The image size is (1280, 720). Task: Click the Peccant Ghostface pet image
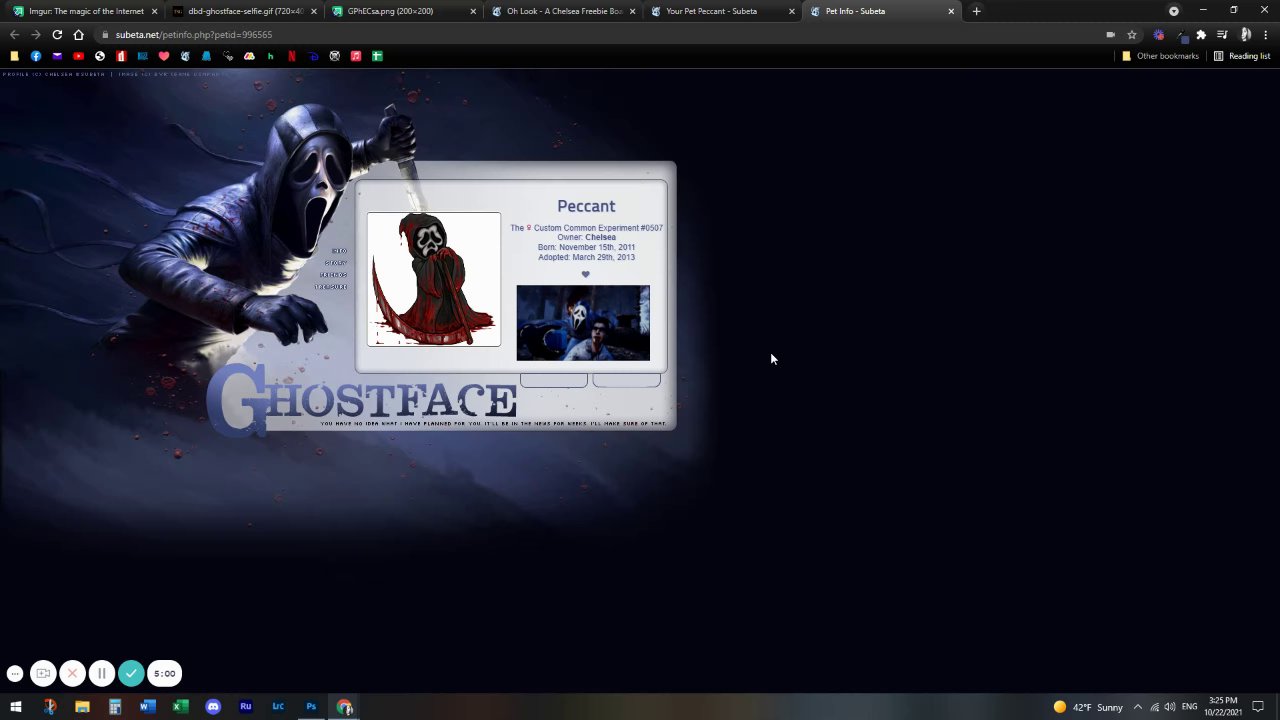(433, 279)
